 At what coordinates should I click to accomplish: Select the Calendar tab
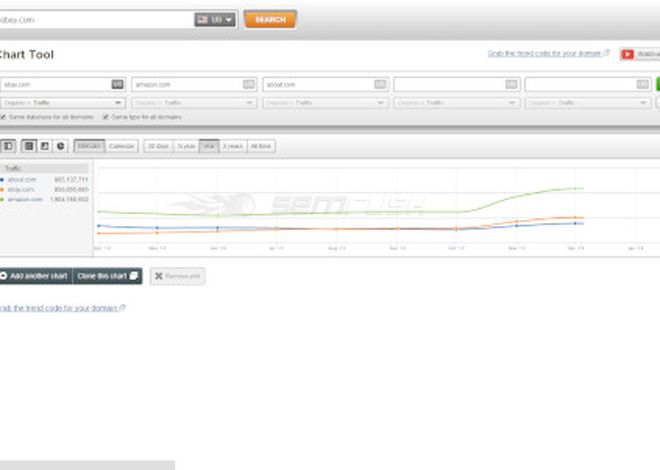(x=122, y=146)
